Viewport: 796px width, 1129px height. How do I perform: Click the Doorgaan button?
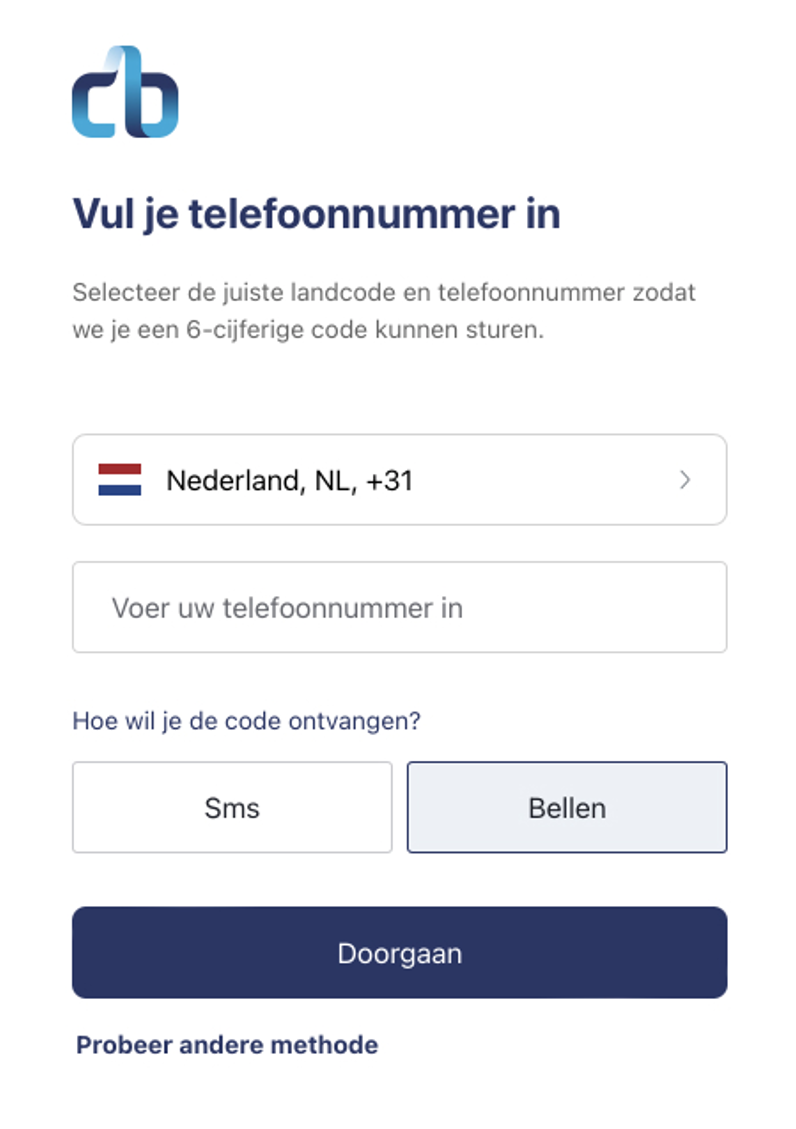pyautogui.click(x=399, y=952)
